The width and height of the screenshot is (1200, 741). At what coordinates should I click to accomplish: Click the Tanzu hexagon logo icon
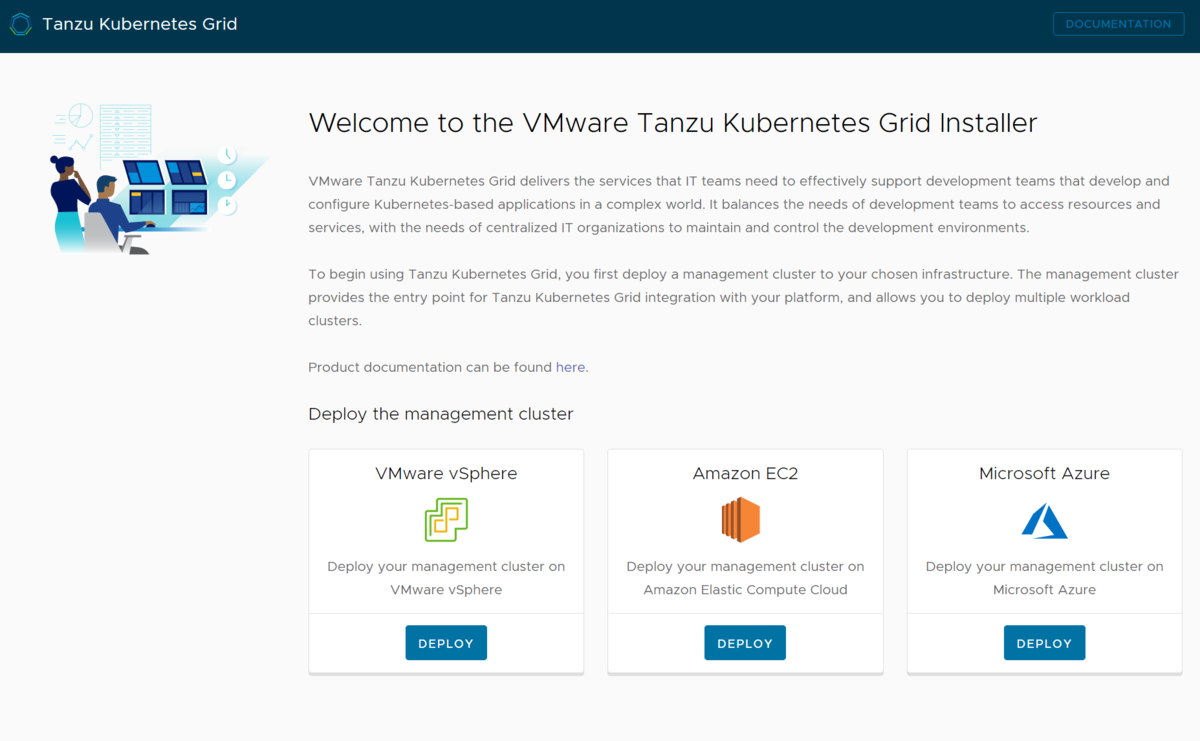[x=20, y=24]
